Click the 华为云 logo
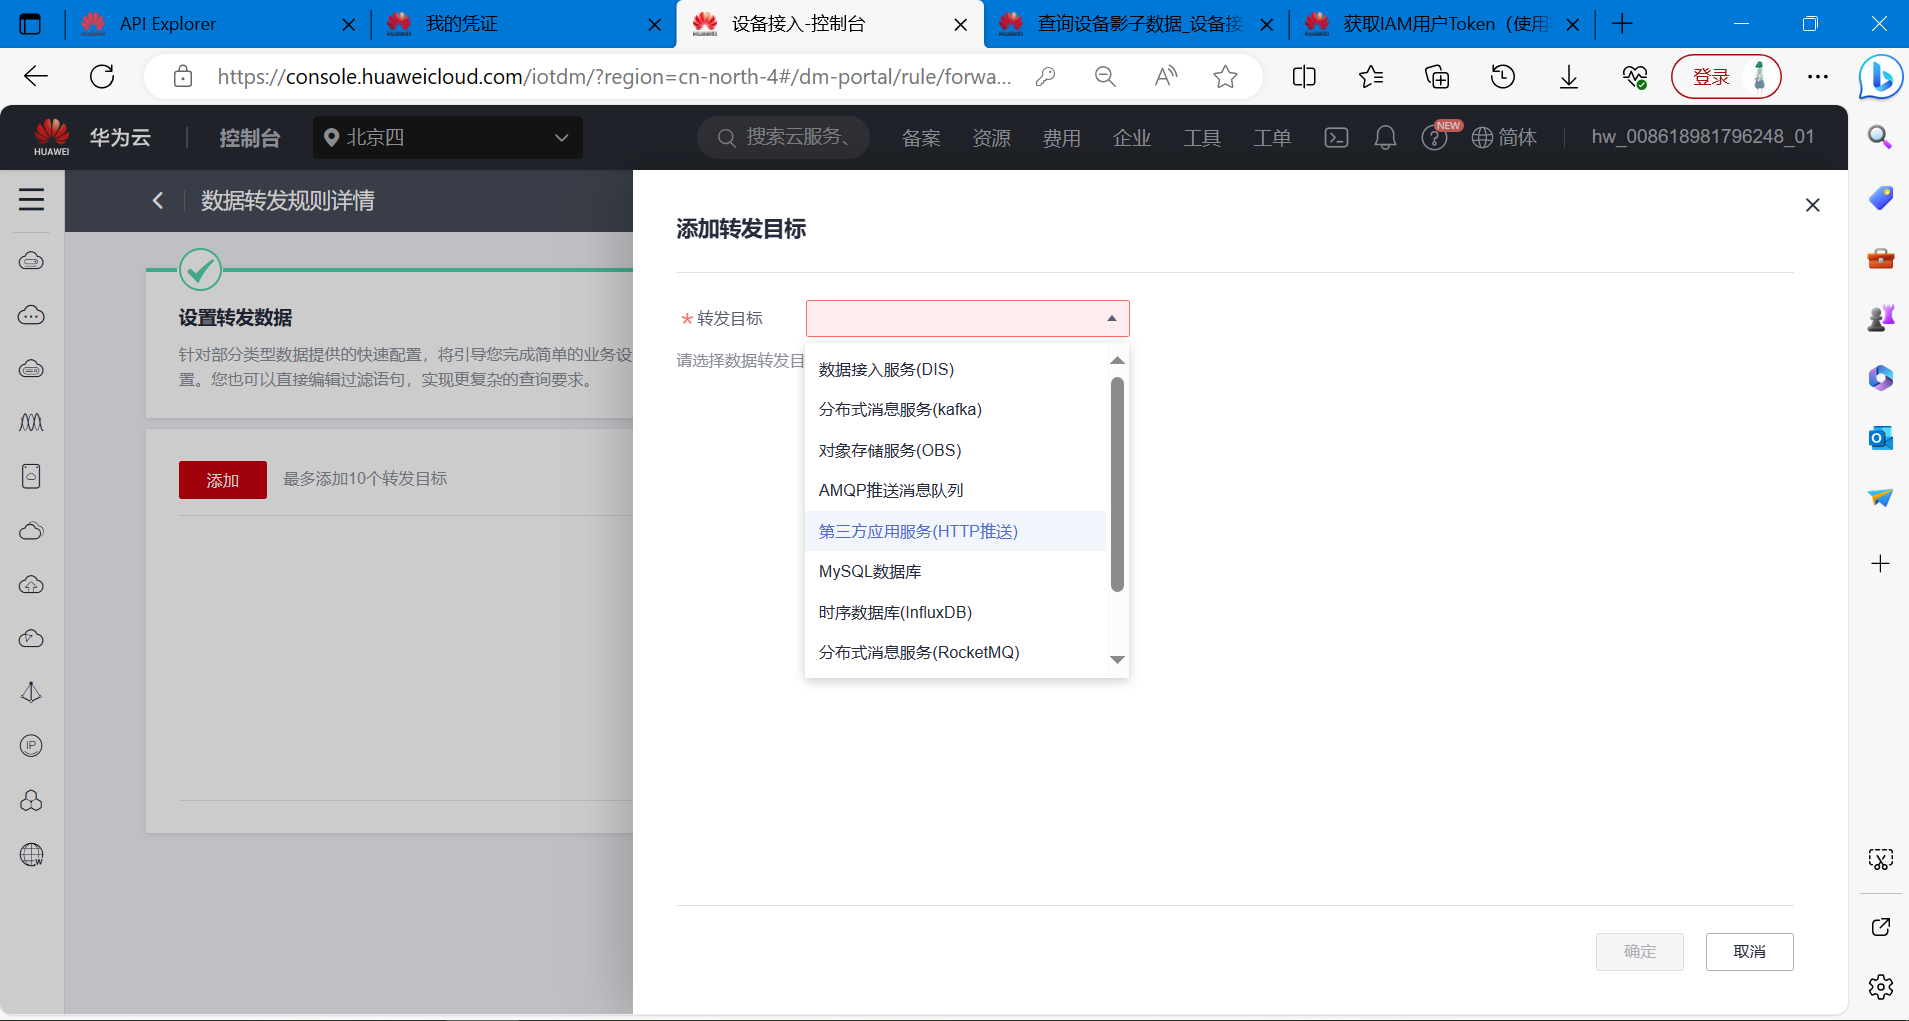Viewport: 1909px width, 1021px height. (92, 137)
